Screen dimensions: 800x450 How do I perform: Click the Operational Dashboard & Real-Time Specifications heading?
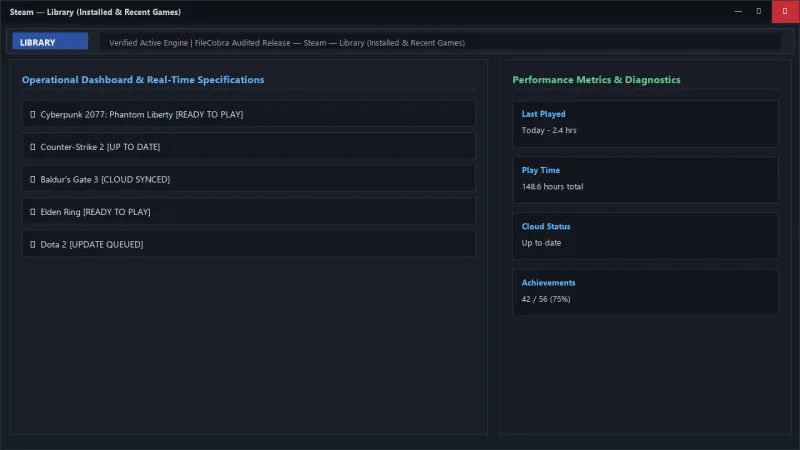143,80
